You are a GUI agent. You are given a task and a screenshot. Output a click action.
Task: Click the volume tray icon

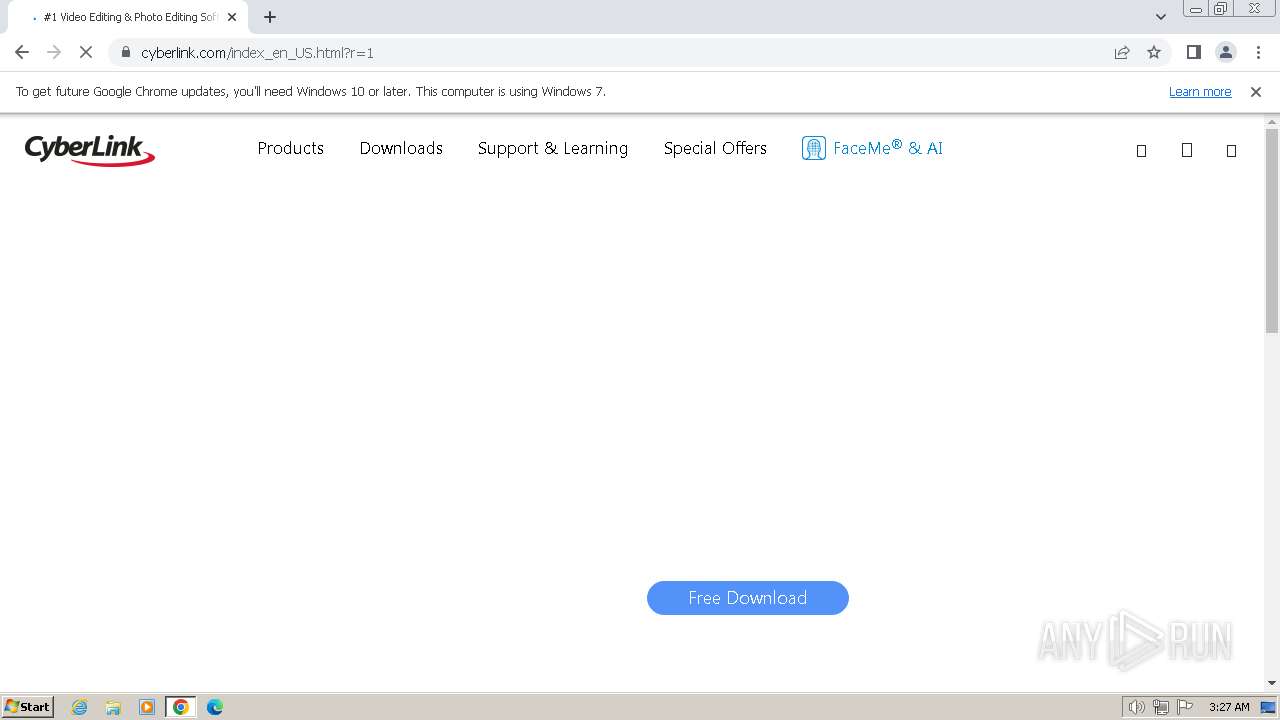point(1136,707)
